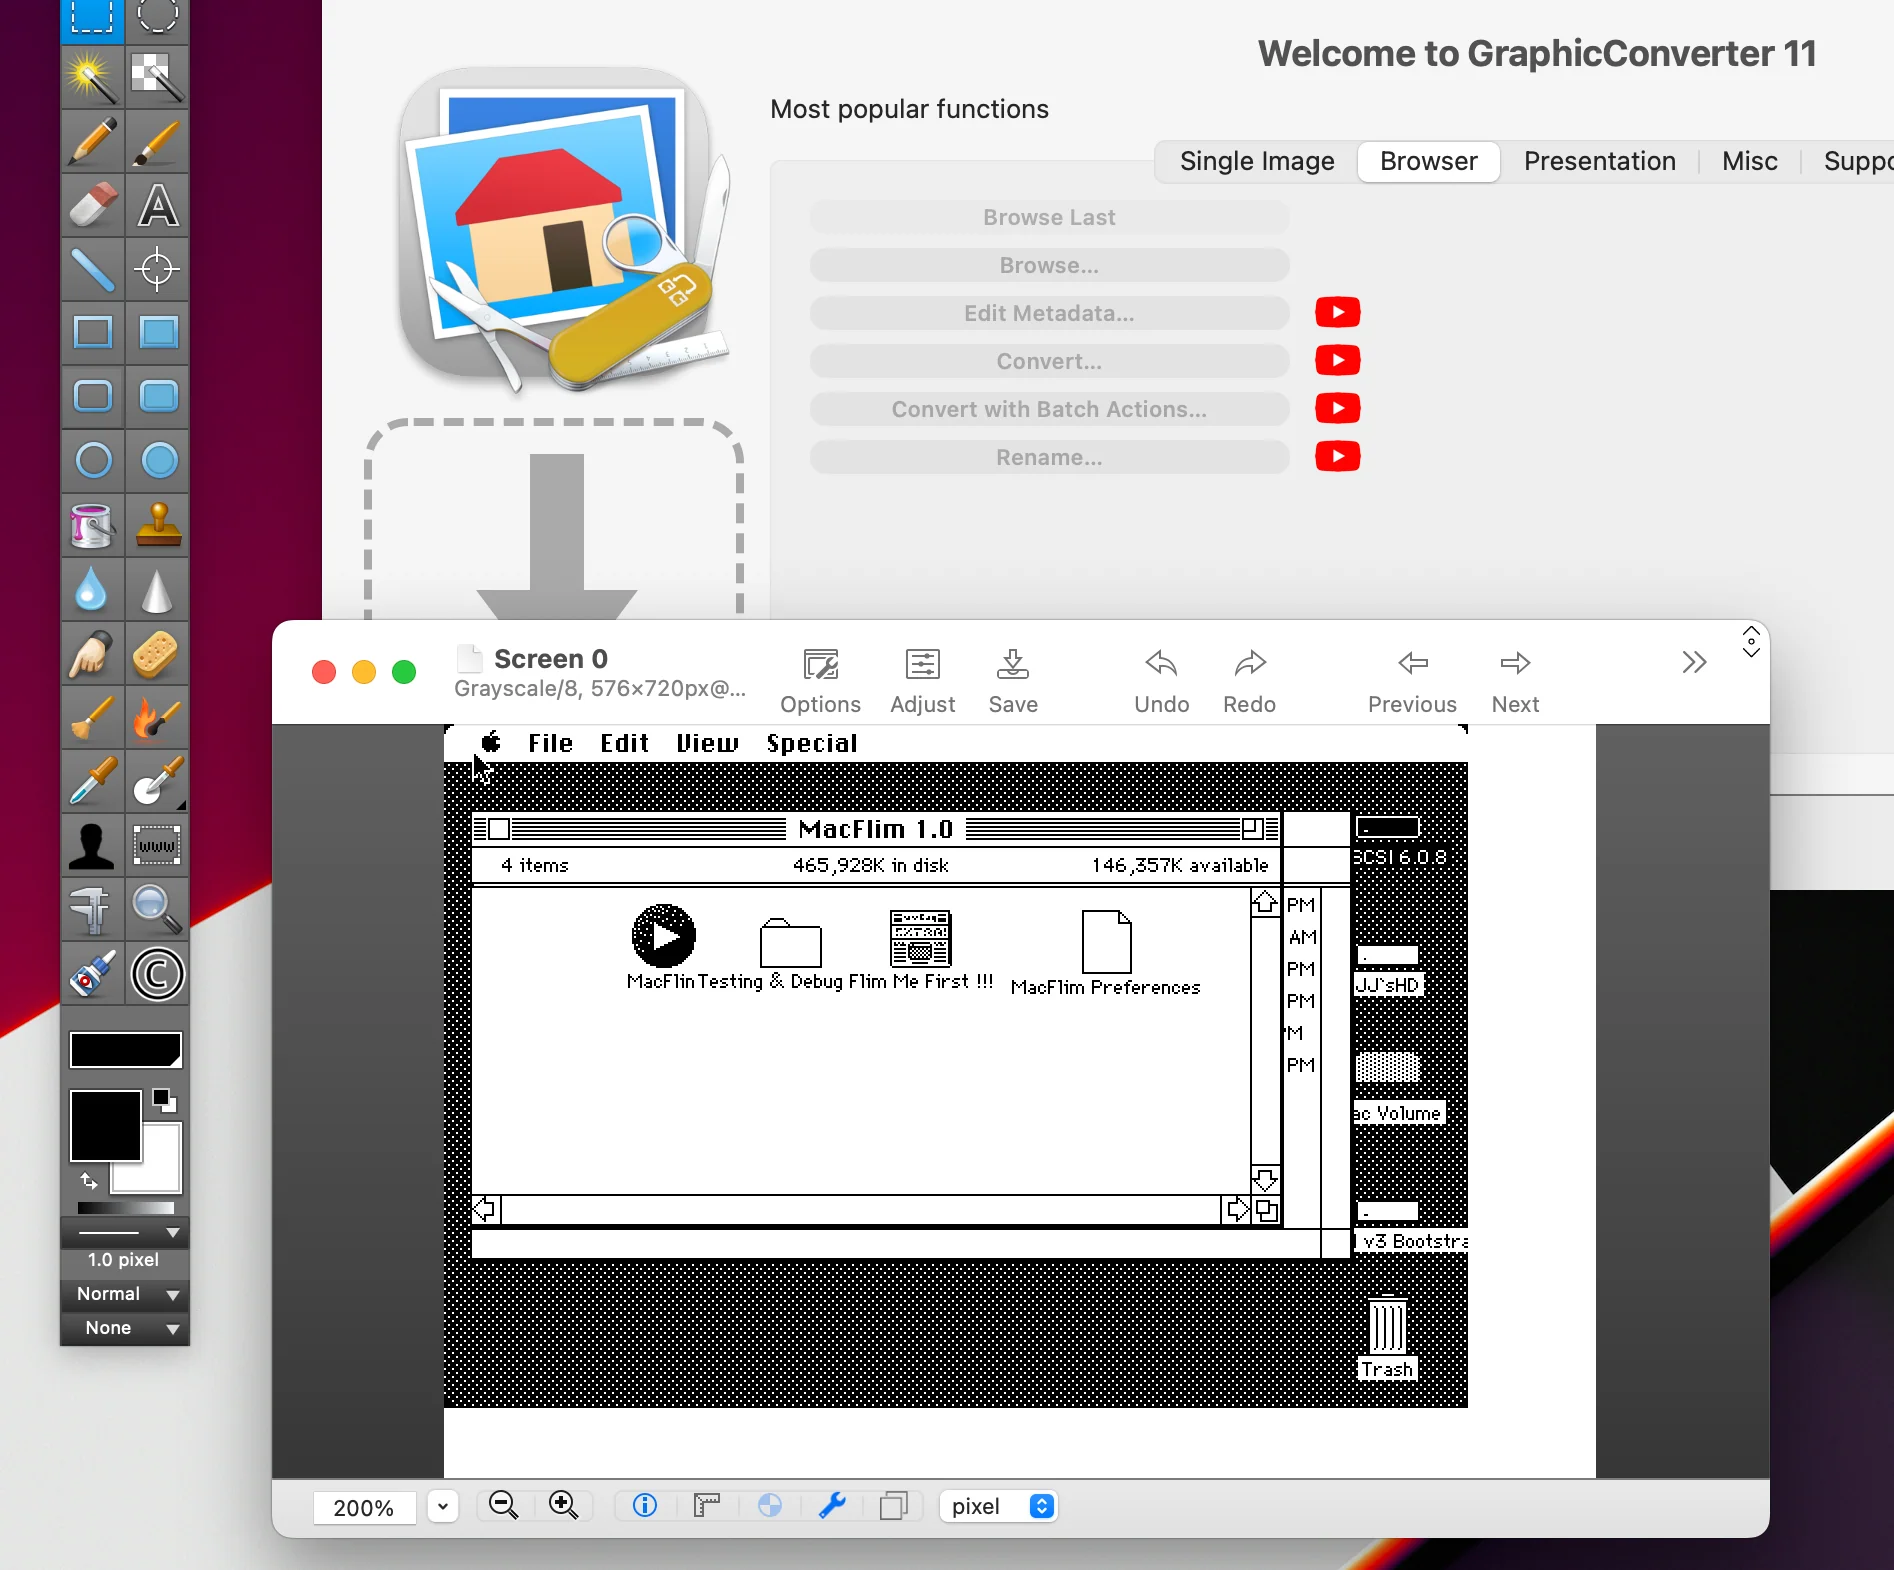Toggle the rulers display in status bar
1894x1570 pixels.
pyautogui.click(x=707, y=1506)
